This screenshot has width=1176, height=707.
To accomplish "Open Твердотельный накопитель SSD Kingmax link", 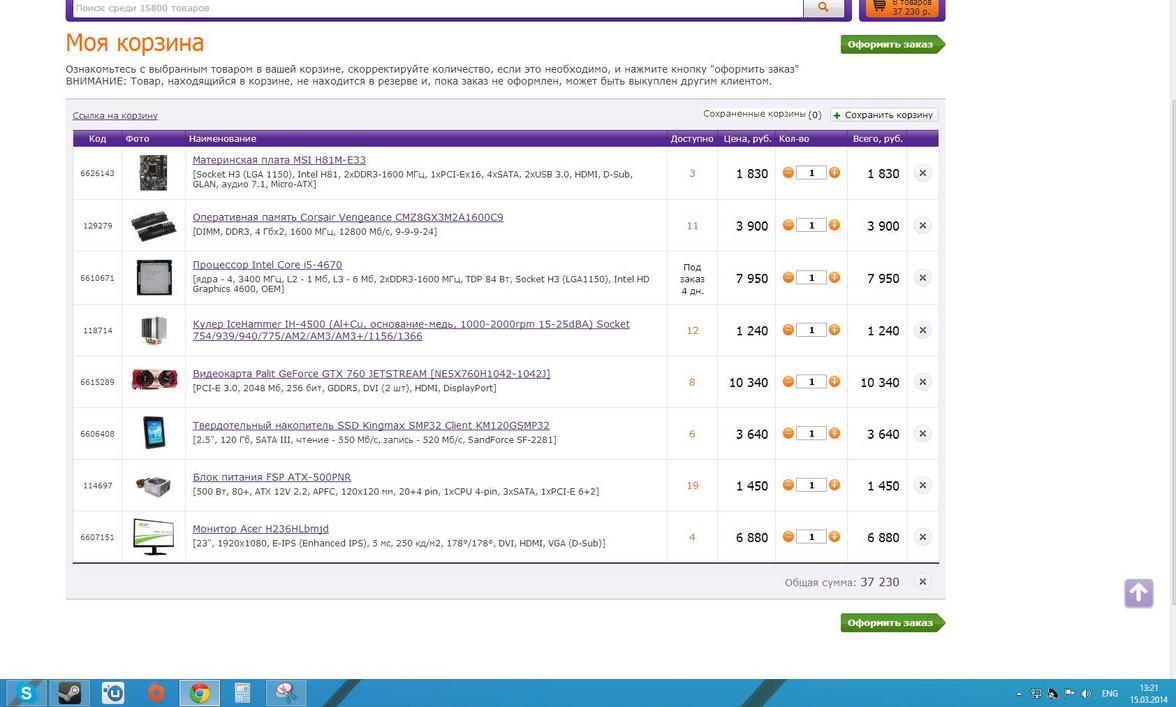I will (x=370, y=425).
